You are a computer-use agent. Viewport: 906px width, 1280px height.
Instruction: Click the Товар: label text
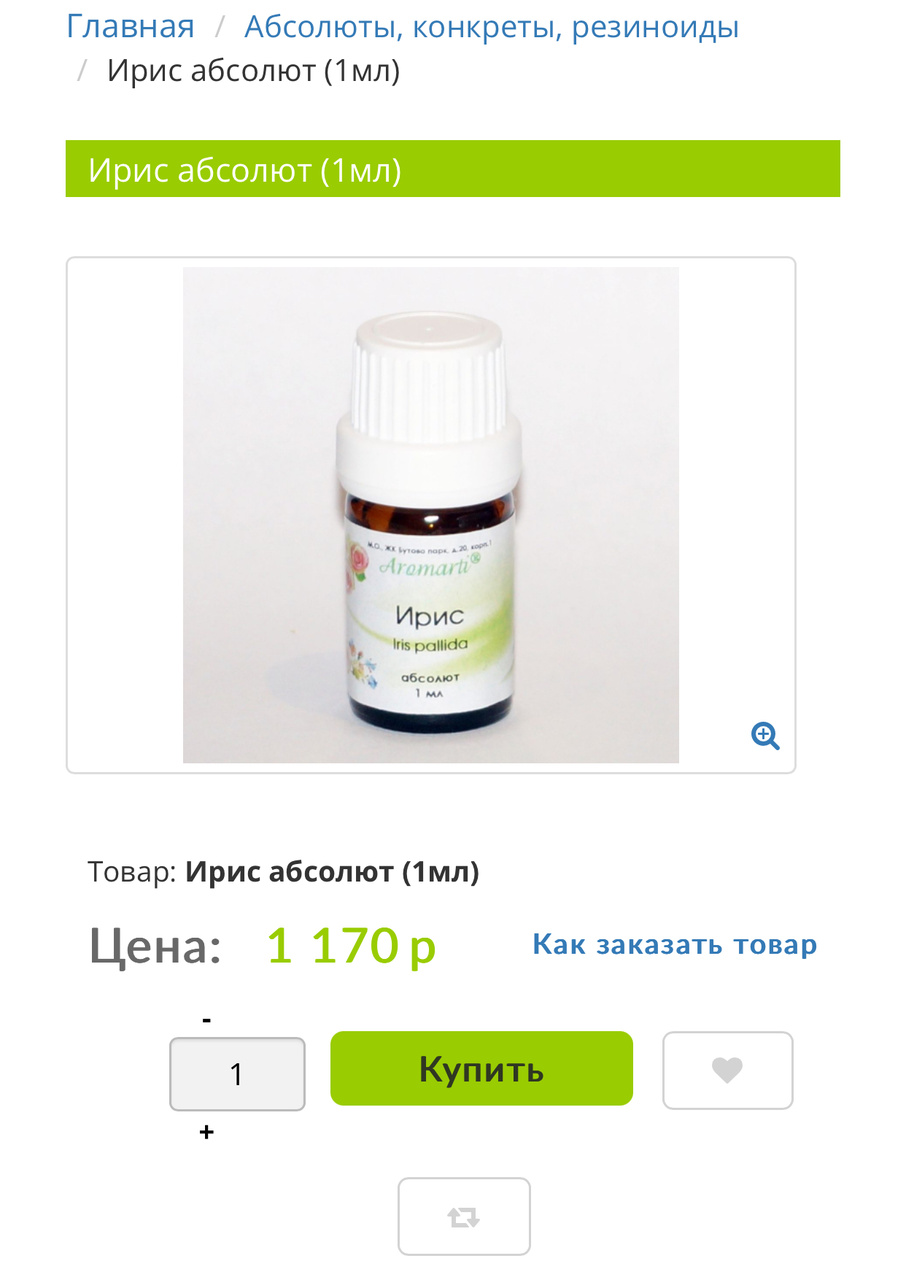click(x=132, y=872)
